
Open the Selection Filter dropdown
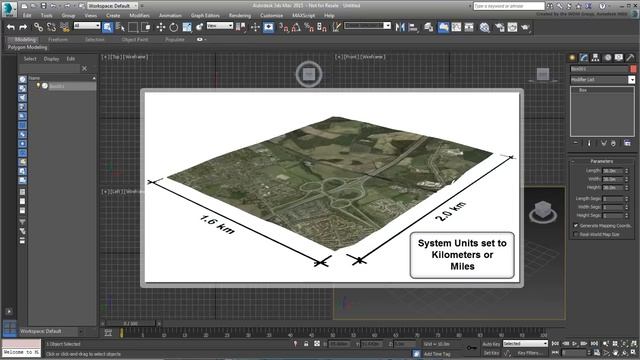[x=87, y=26]
